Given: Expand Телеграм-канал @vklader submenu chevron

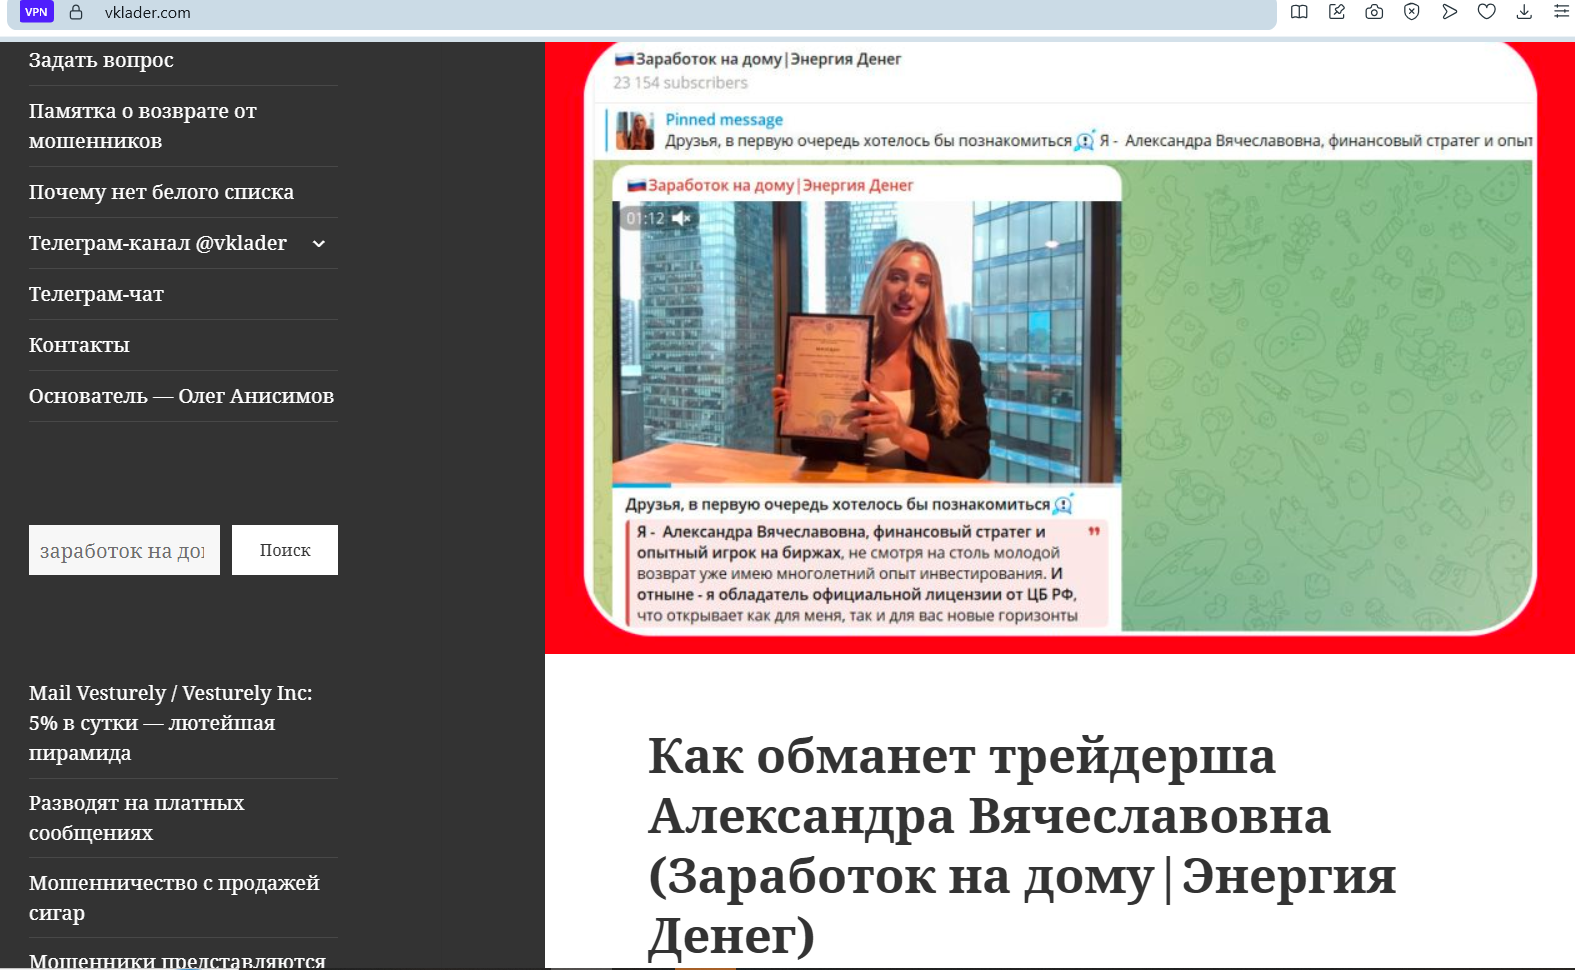Looking at the screenshot, I should 319,243.
